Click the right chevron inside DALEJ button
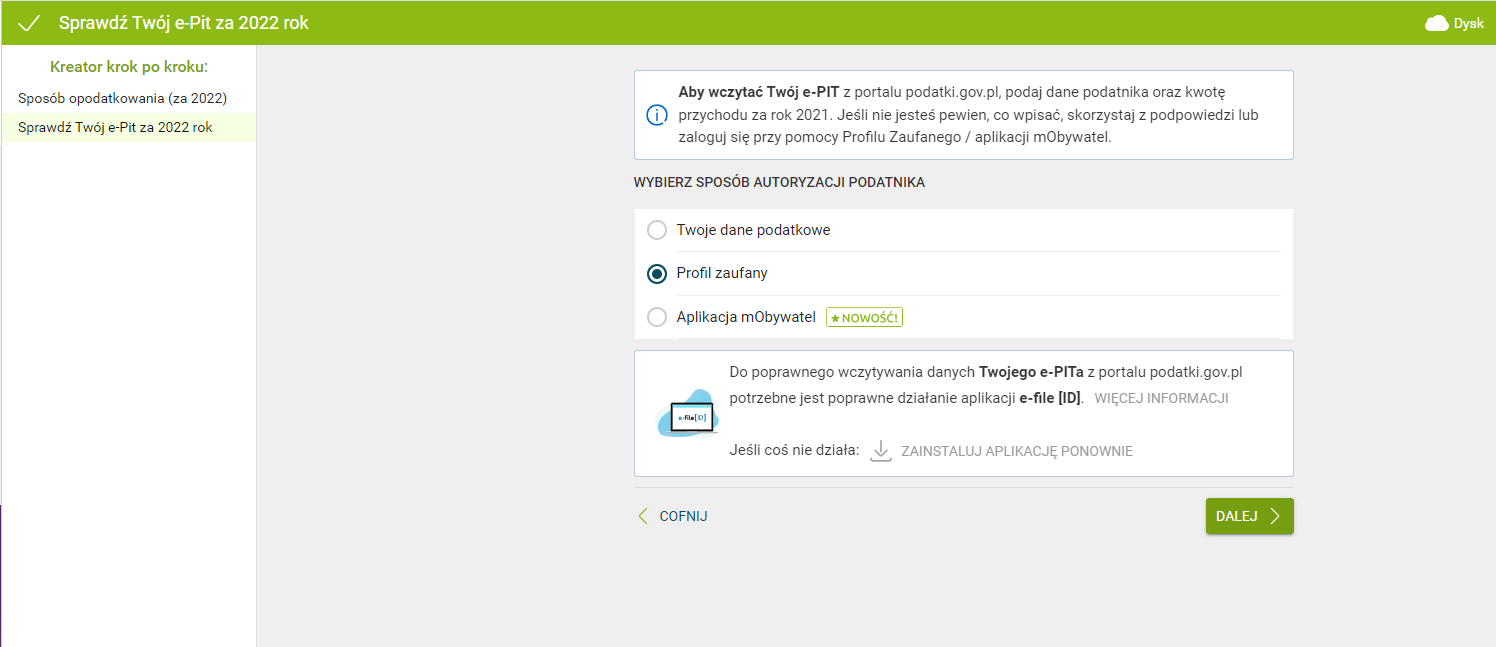 (x=1274, y=516)
